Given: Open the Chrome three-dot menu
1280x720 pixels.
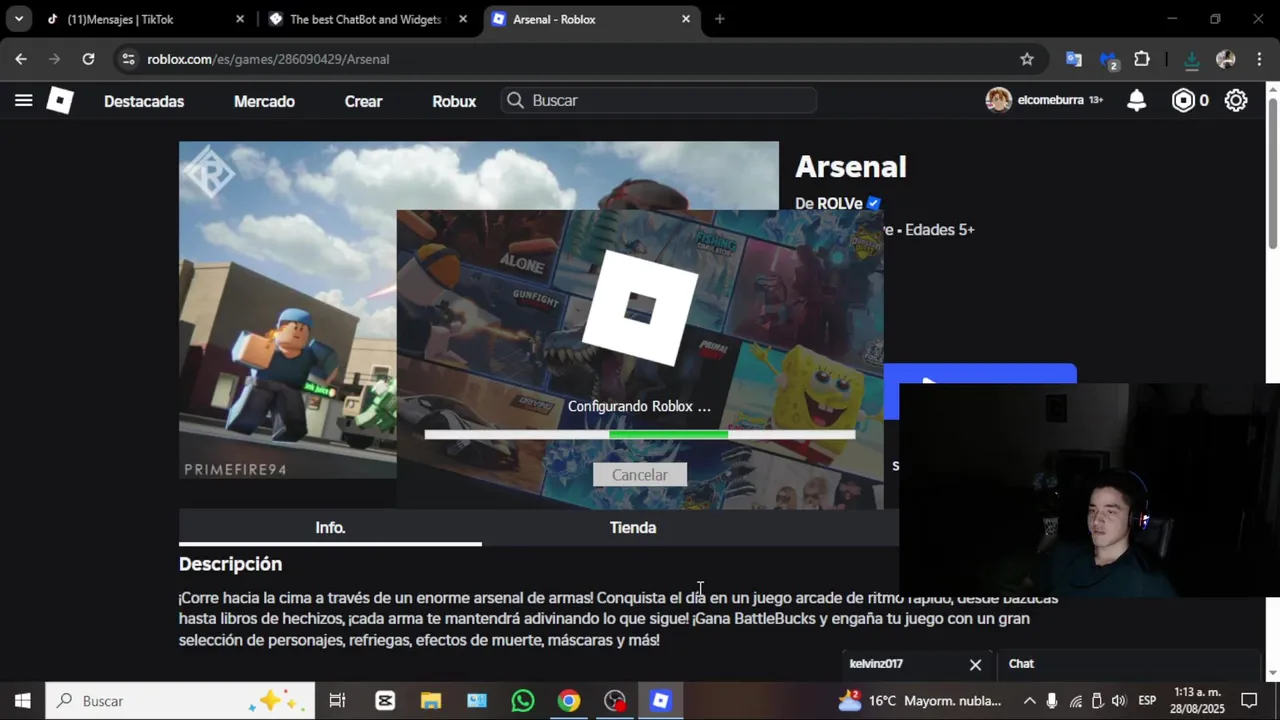Looking at the screenshot, I should 1259,59.
